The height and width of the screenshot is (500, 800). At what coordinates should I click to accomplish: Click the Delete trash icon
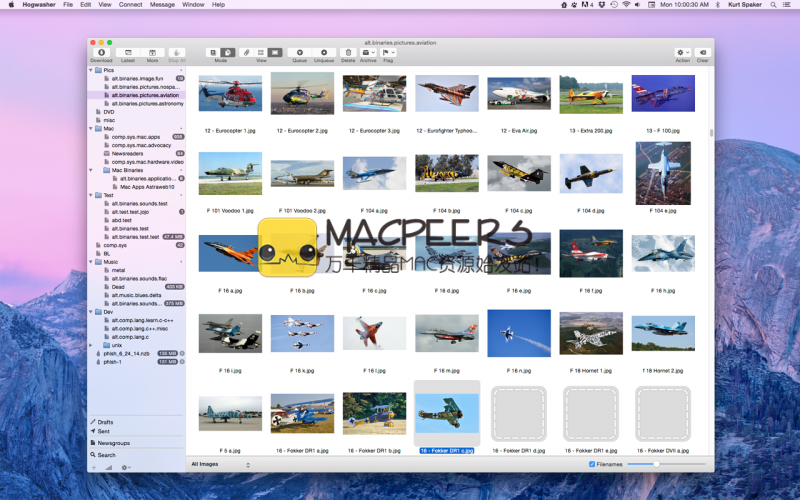coord(348,52)
